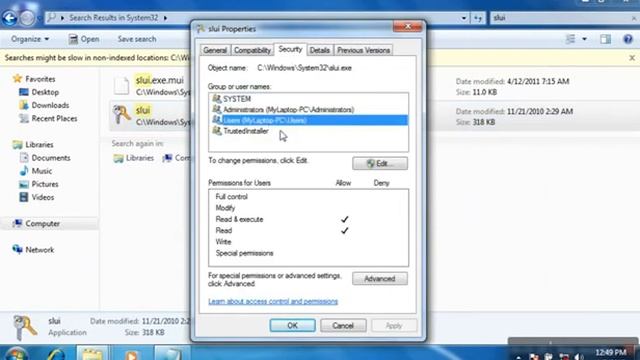Click the Full control permission row
This screenshot has width=640, height=360.
click(308, 197)
